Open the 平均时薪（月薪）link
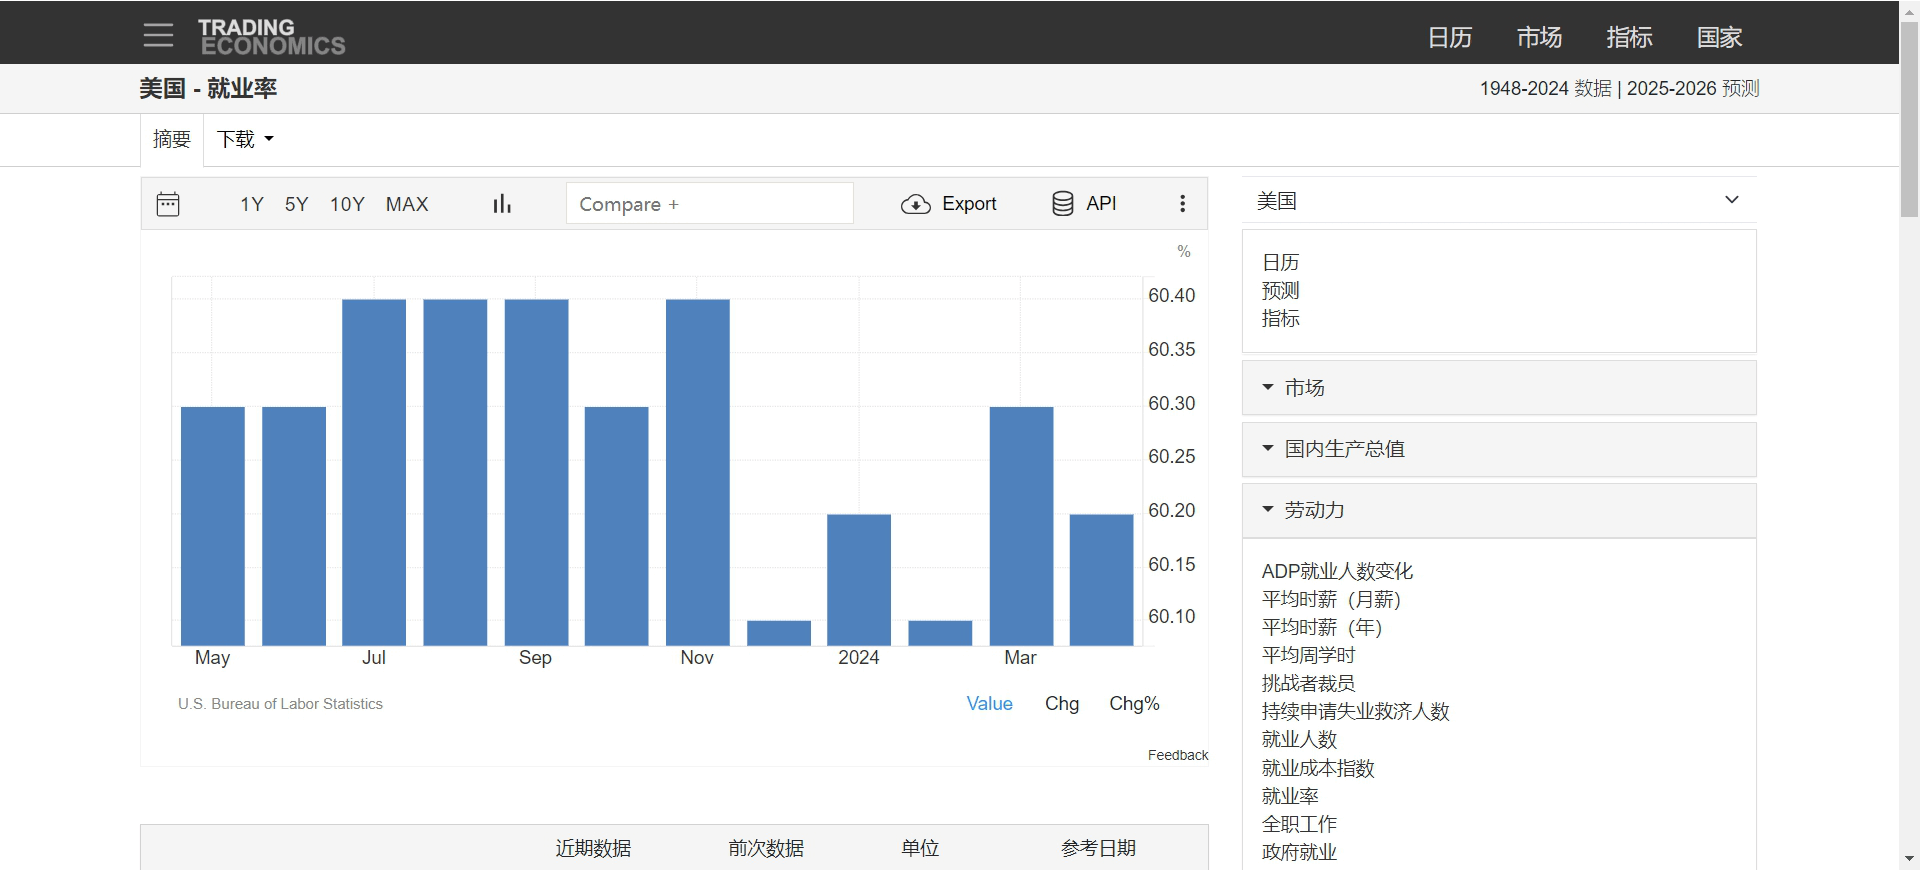The height and width of the screenshot is (870, 1920). (x=1331, y=599)
